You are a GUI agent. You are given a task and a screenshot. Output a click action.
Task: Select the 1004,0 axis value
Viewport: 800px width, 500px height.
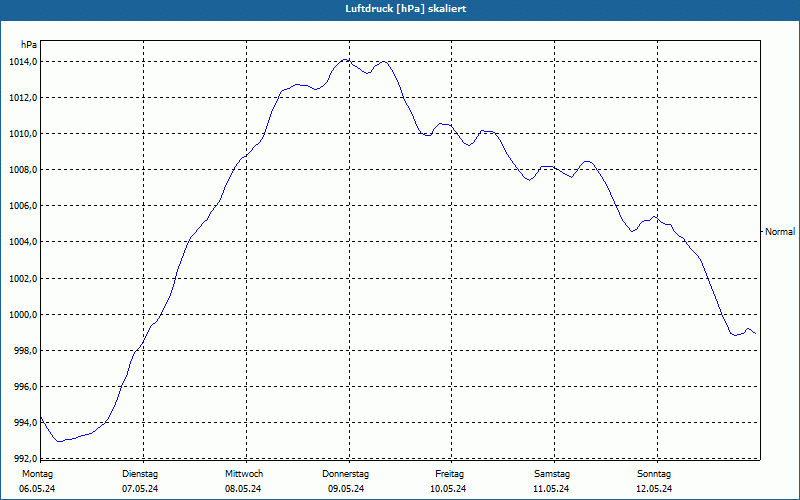click(23, 242)
